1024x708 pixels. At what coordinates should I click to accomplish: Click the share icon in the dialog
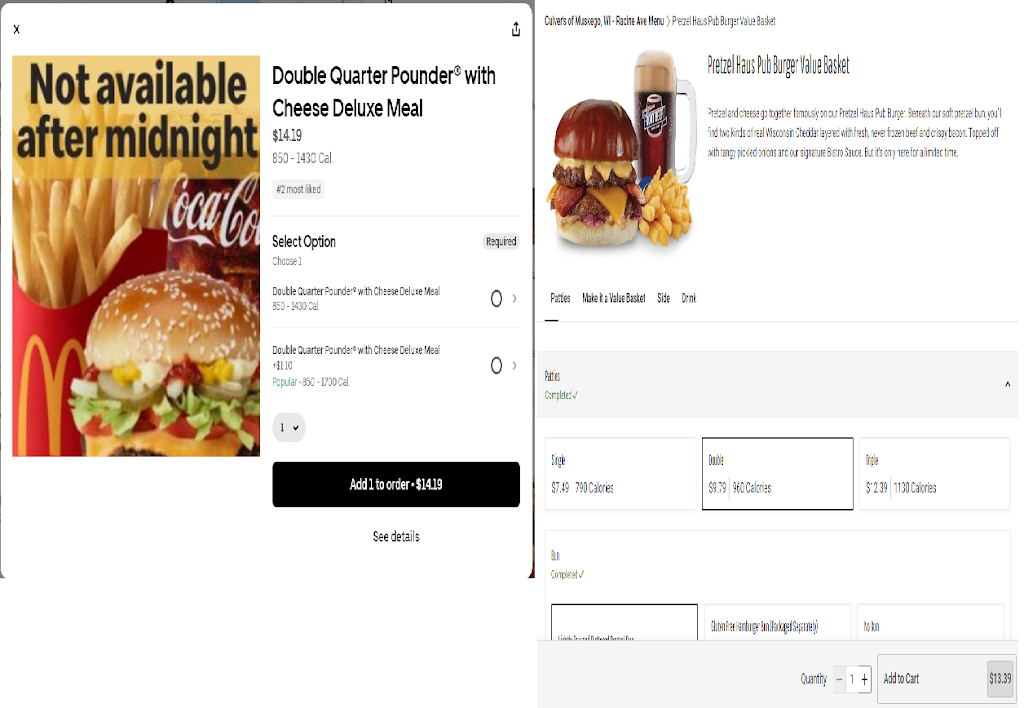(516, 29)
